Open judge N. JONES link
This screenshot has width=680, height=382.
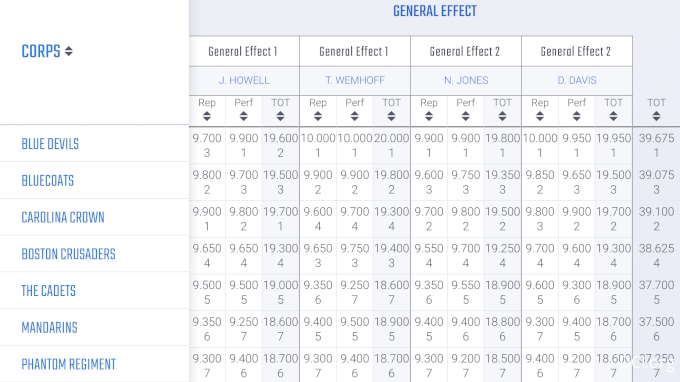tap(466, 80)
